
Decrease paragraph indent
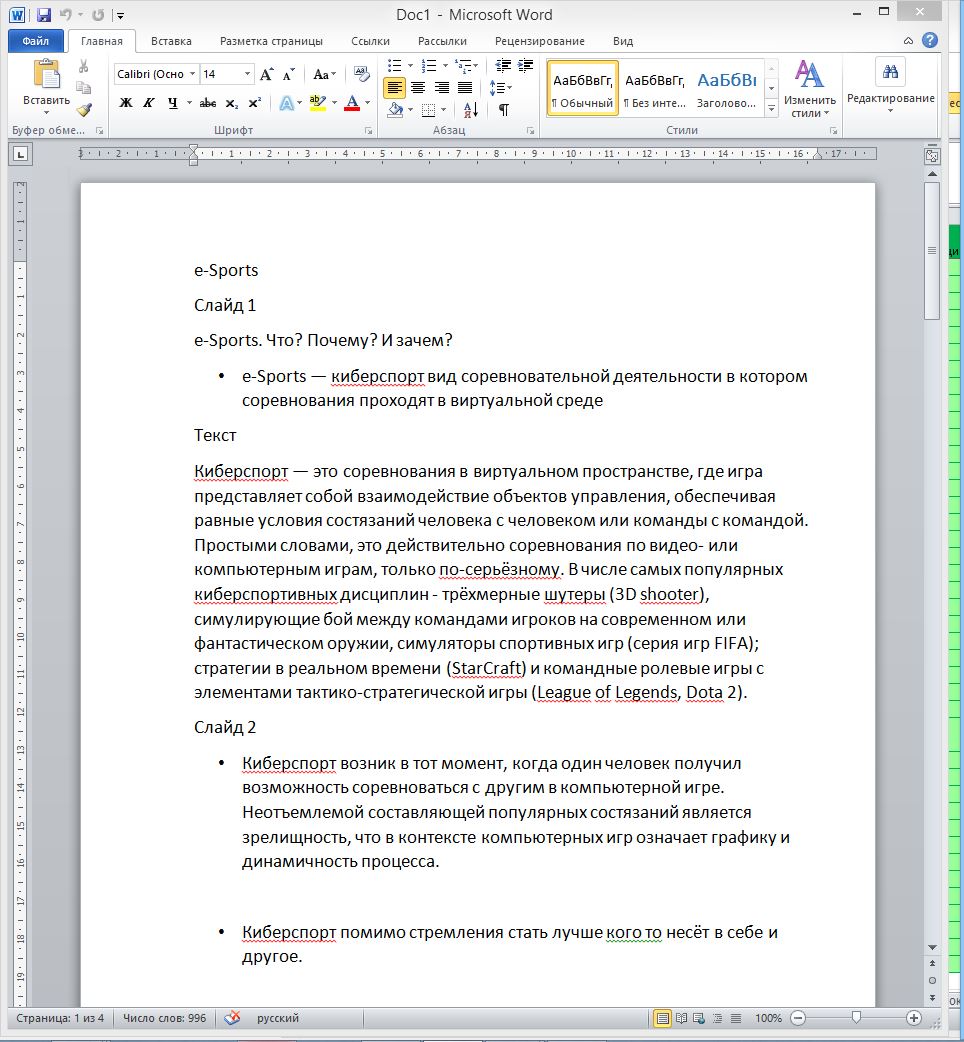[503, 65]
